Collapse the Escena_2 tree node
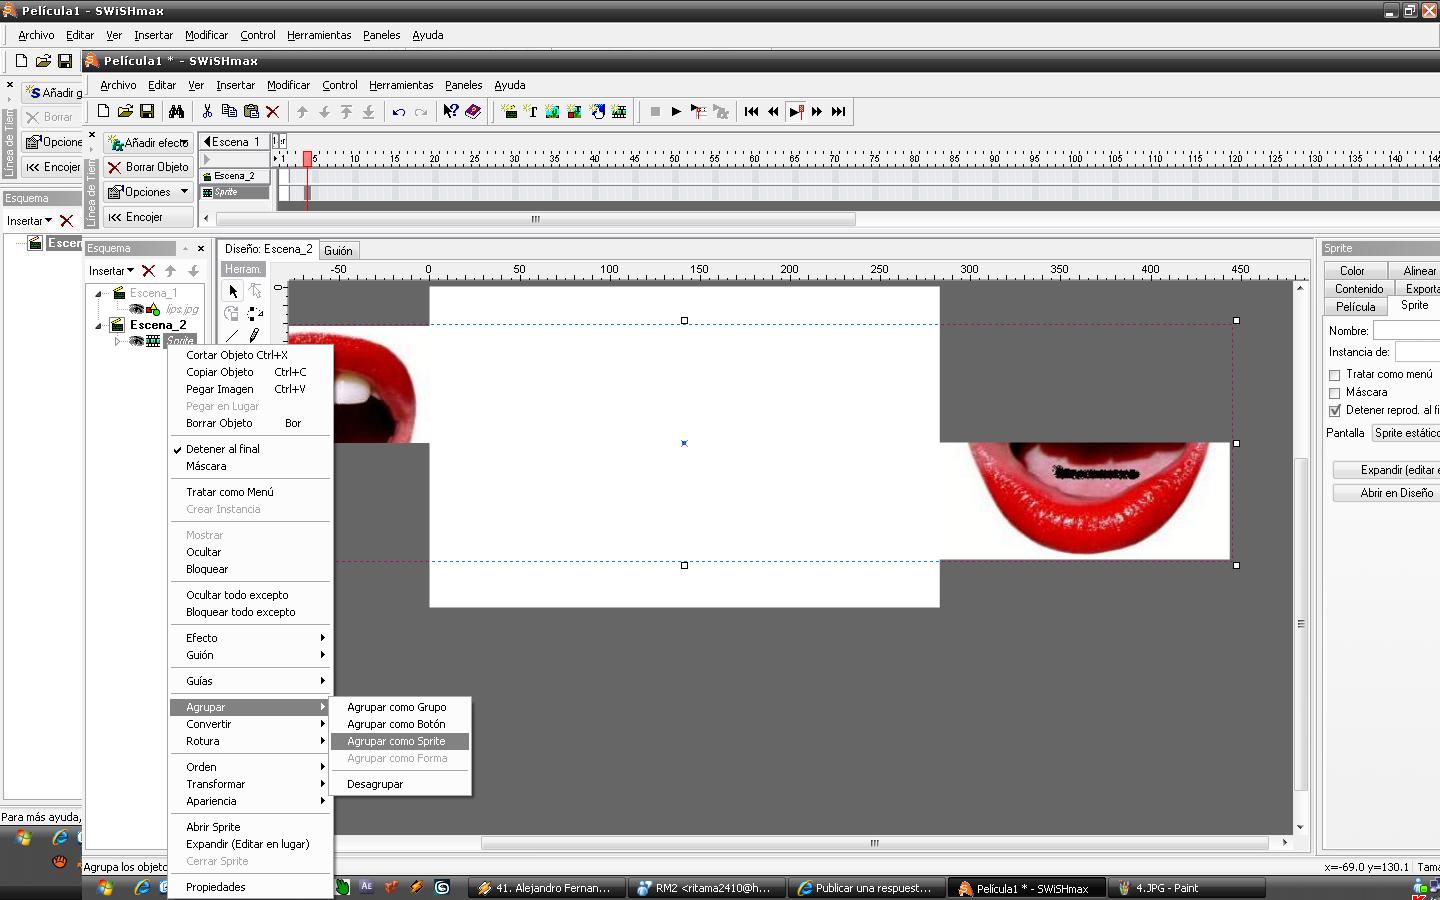The image size is (1440, 900). (x=99, y=325)
